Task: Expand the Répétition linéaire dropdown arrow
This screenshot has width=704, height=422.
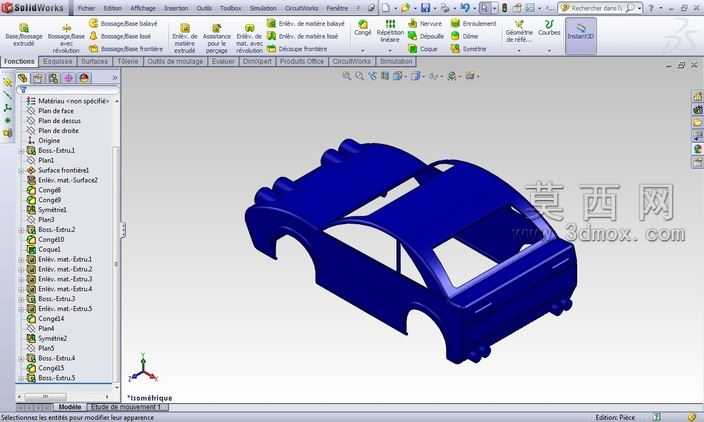Action: [x=390, y=50]
